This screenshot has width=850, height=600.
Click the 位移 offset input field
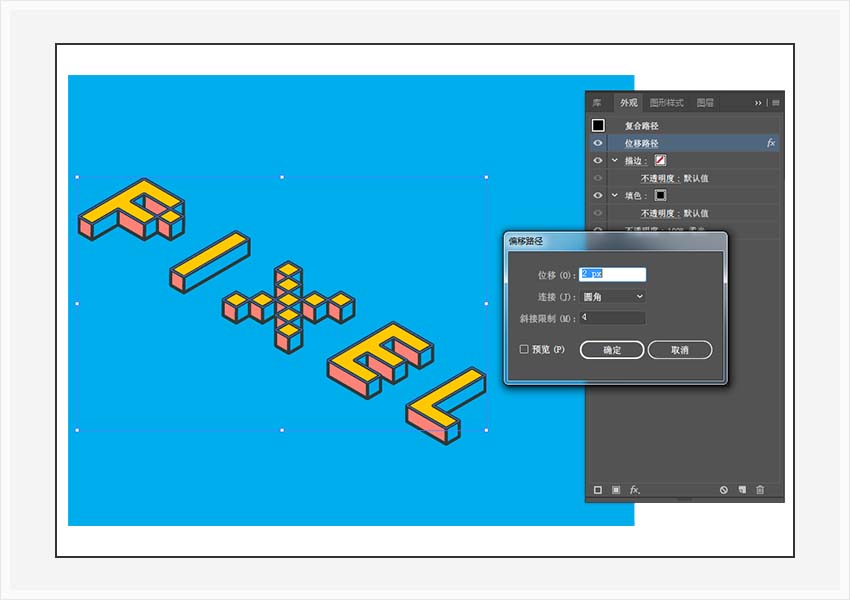tap(613, 274)
